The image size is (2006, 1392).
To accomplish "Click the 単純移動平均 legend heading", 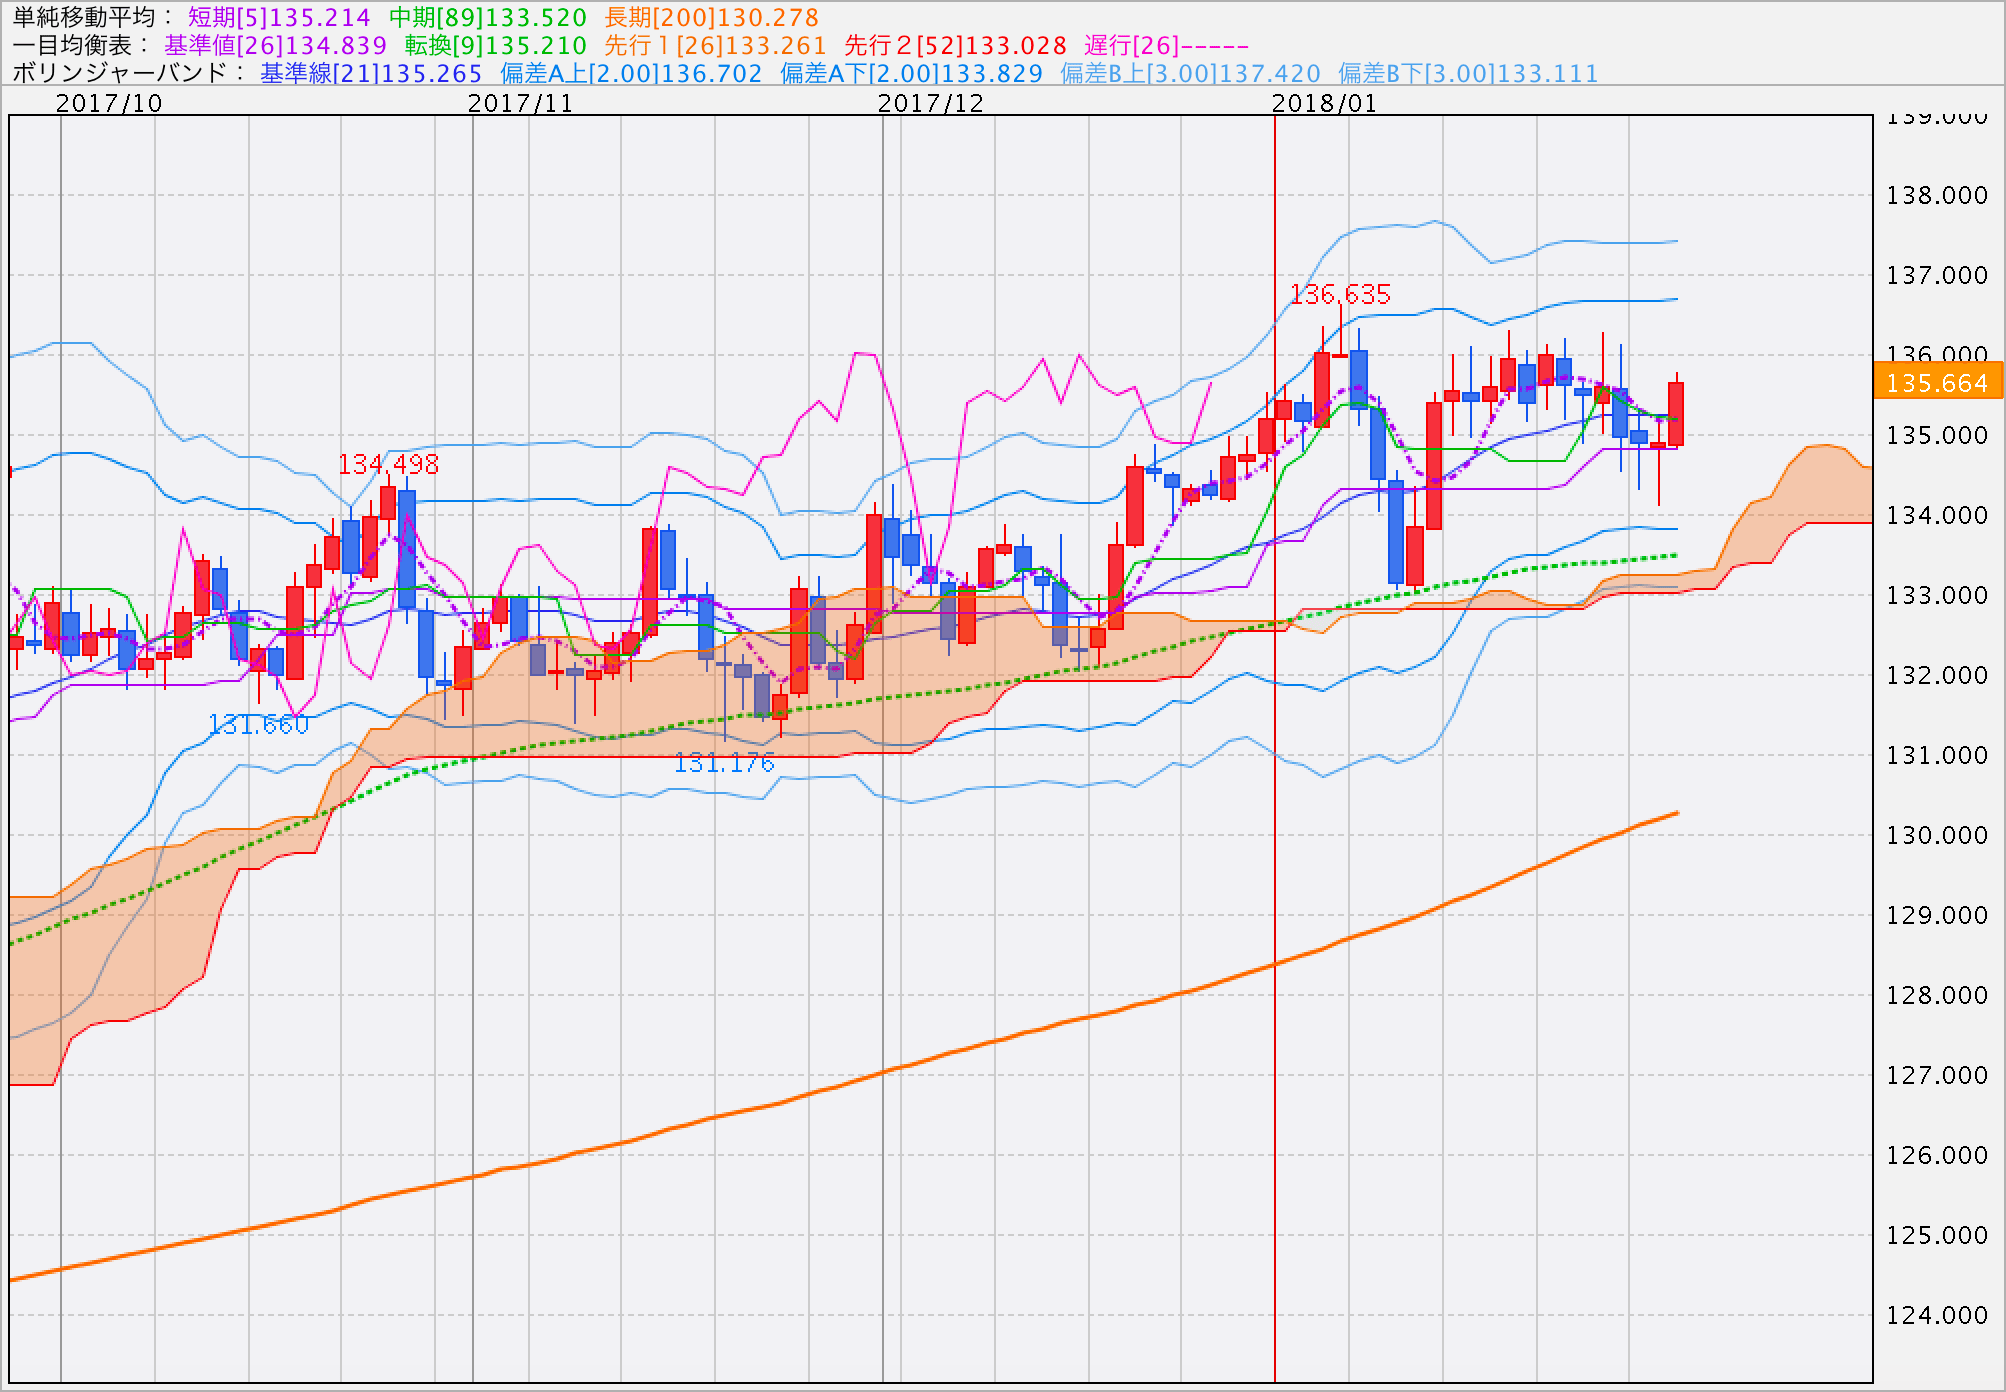I will coord(94,17).
